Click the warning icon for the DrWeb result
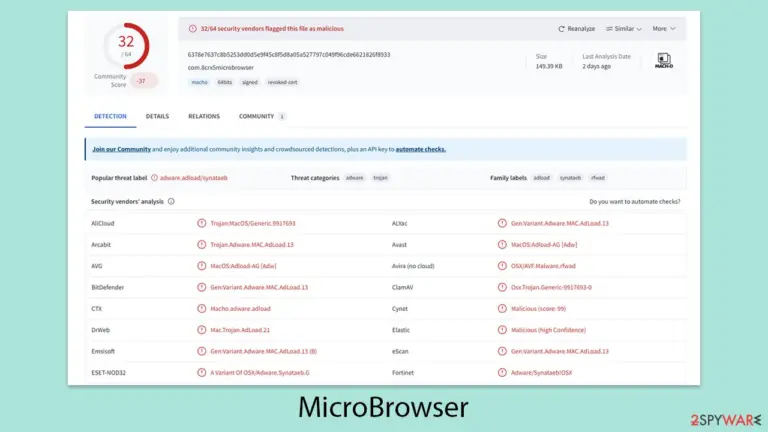Viewport: 768px width, 432px height. 201,330
